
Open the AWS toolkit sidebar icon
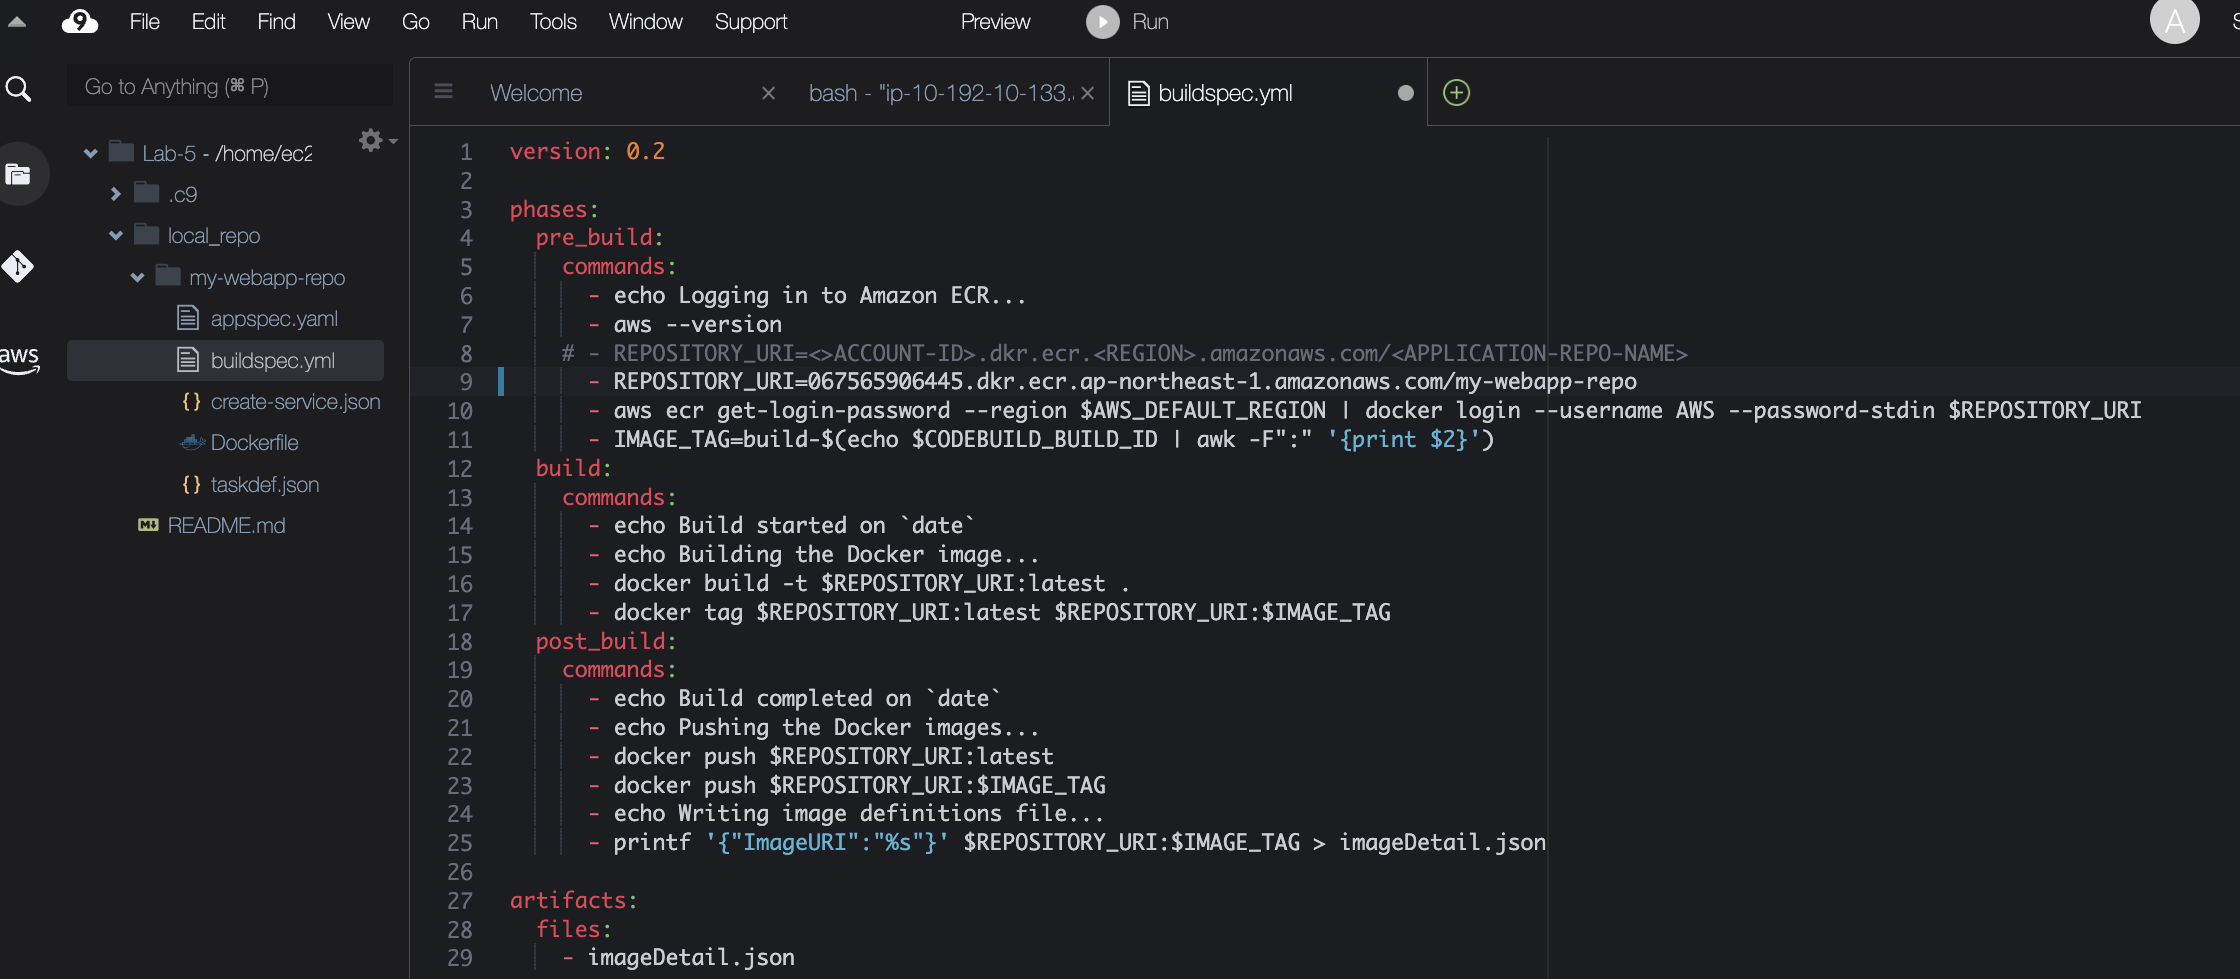19,359
